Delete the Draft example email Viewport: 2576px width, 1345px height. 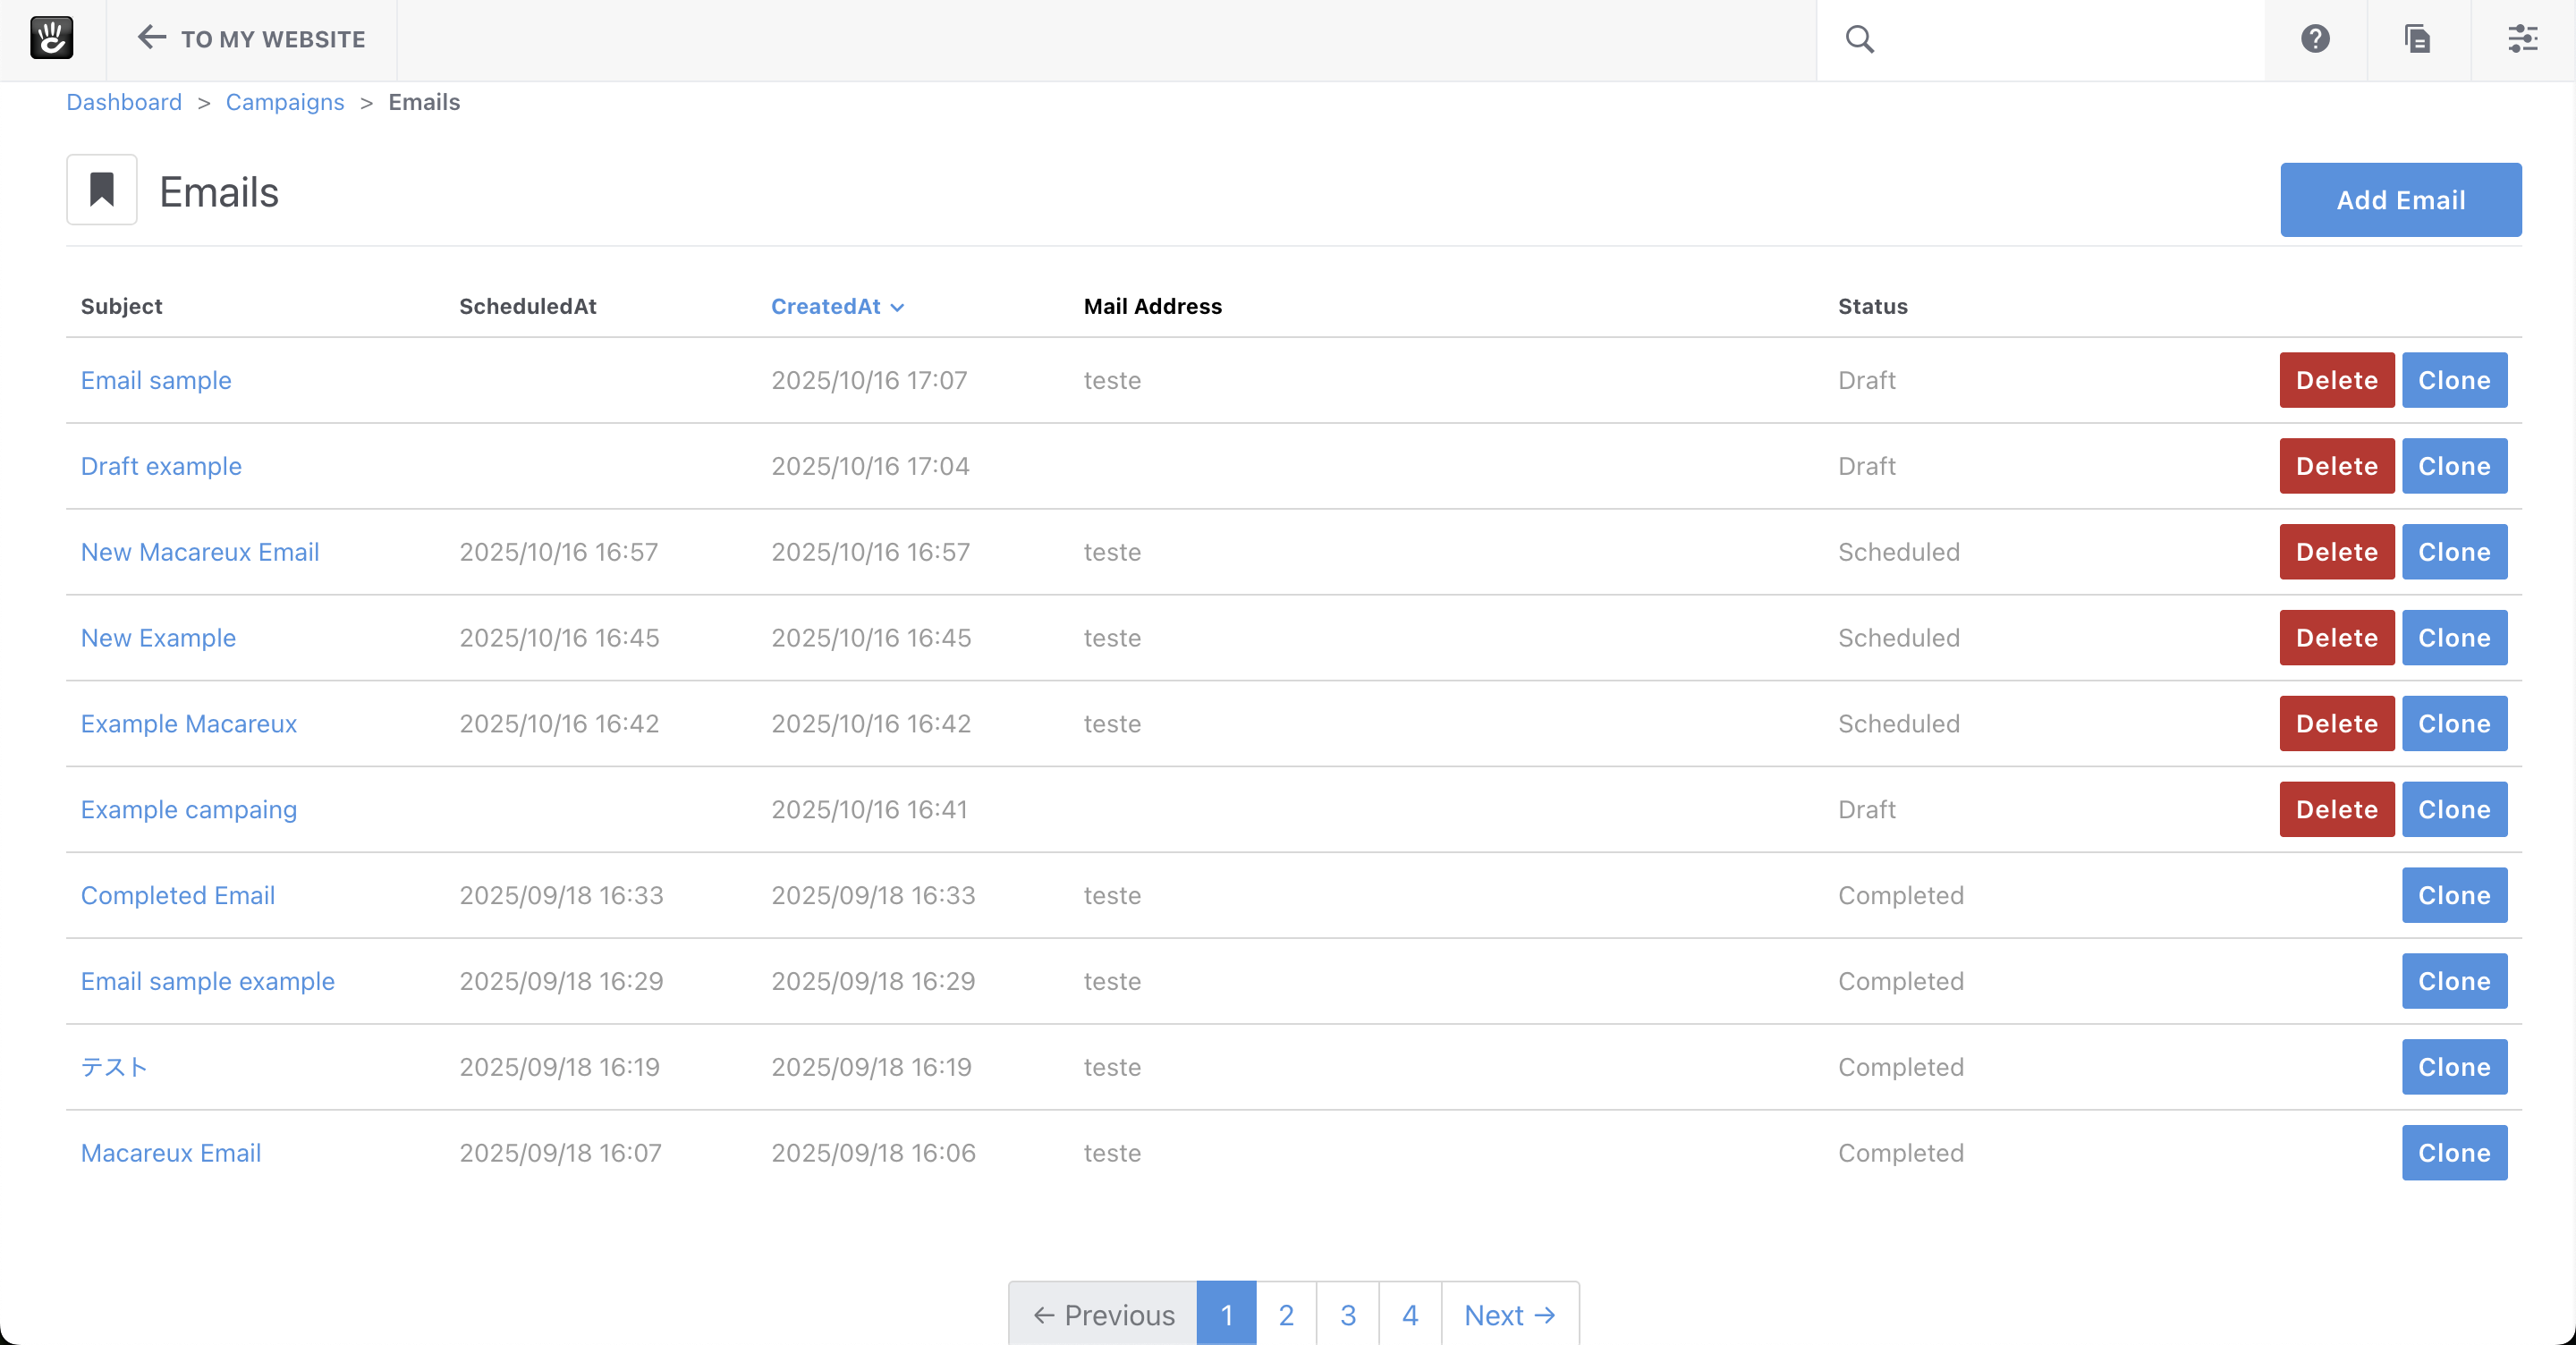2336,466
